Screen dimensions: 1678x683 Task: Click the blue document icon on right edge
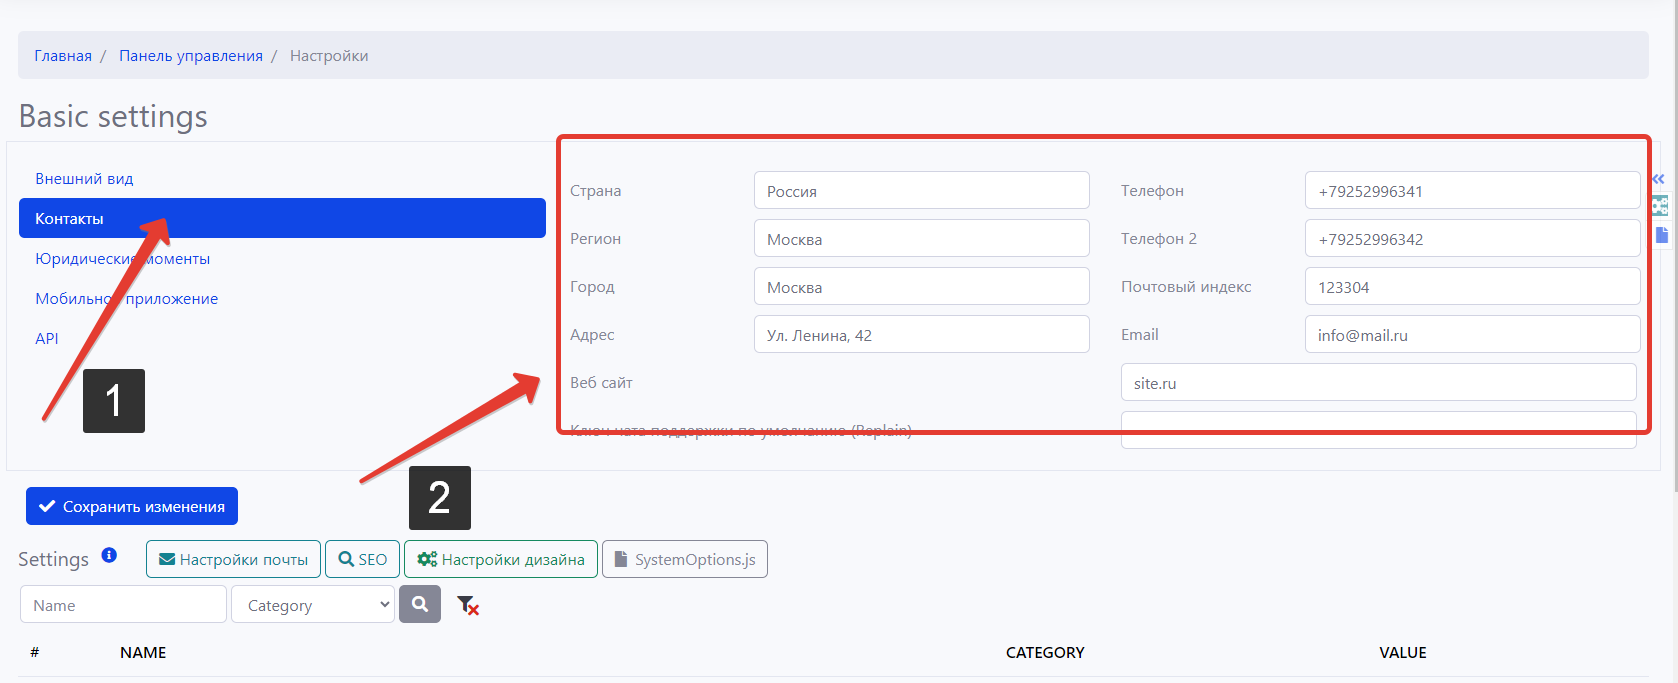click(1661, 235)
